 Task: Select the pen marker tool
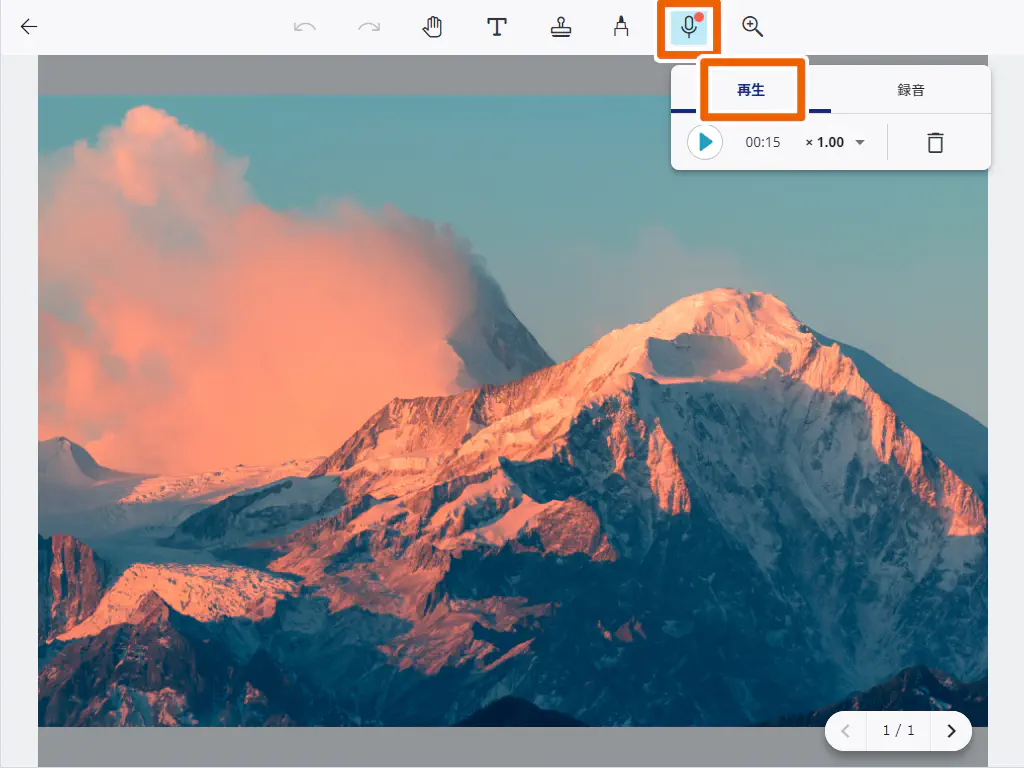pyautogui.click(x=621, y=27)
